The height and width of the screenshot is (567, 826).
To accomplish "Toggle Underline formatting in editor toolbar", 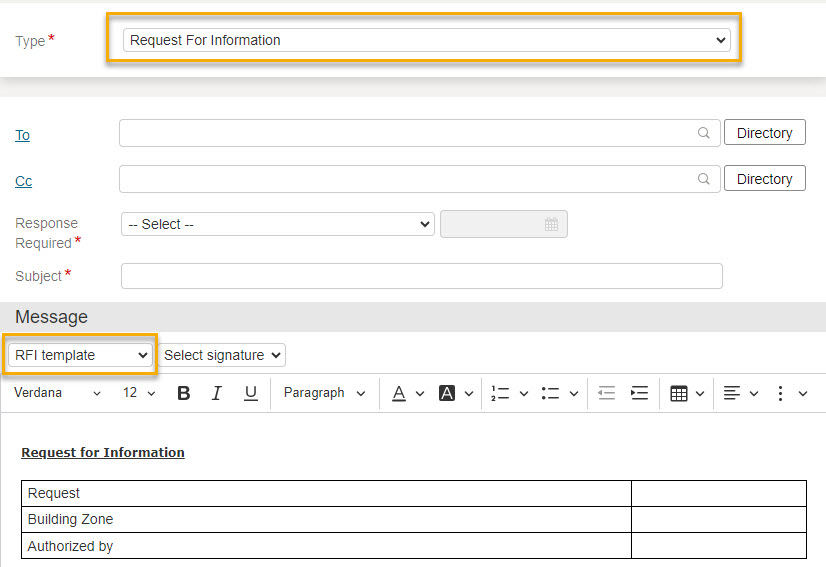I will tap(251, 393).
